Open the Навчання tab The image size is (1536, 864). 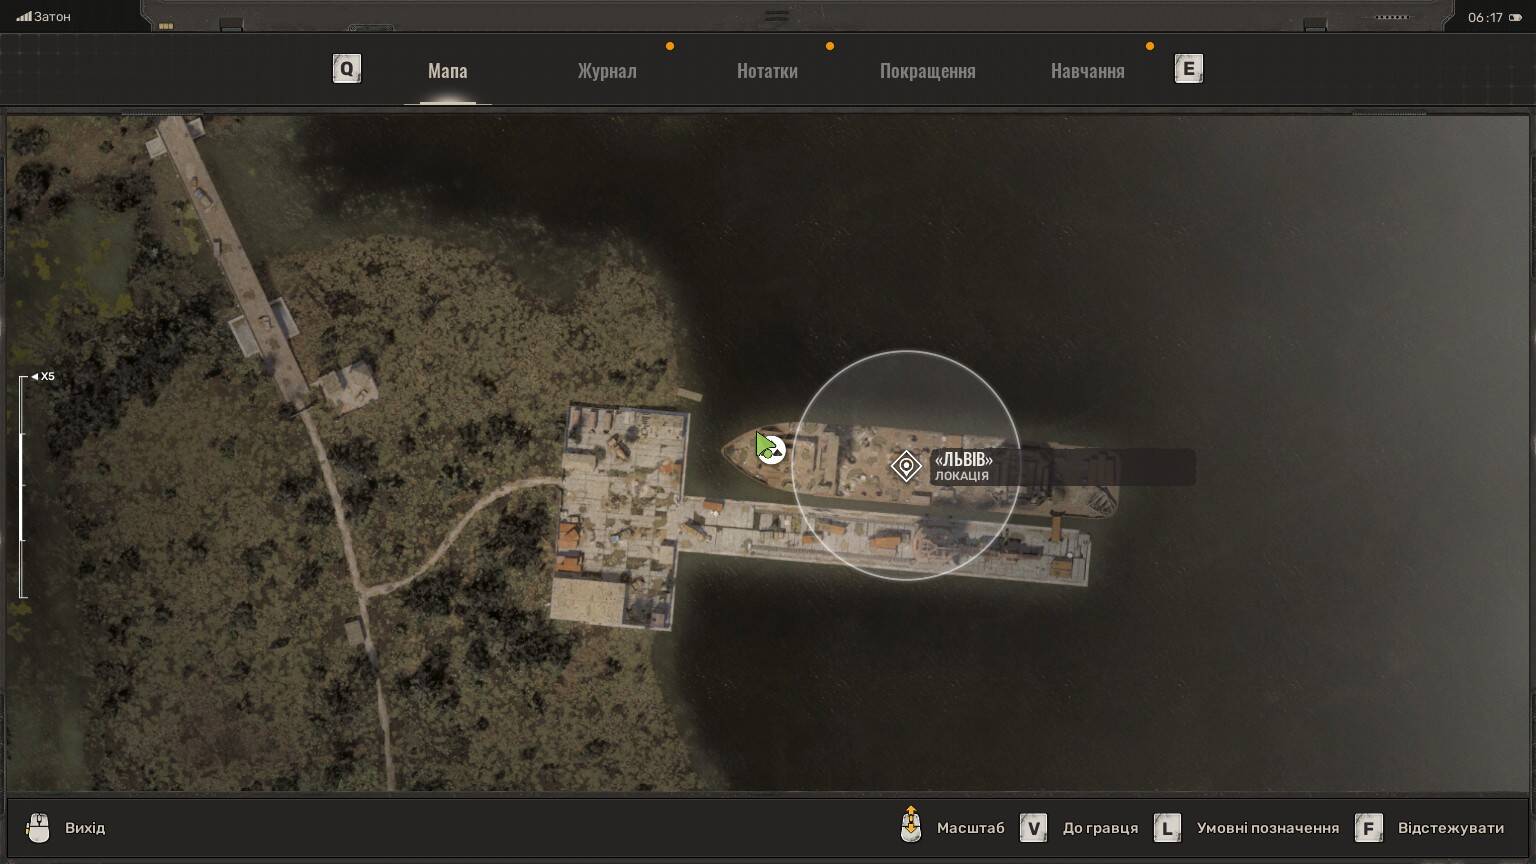click(1087, 71)
